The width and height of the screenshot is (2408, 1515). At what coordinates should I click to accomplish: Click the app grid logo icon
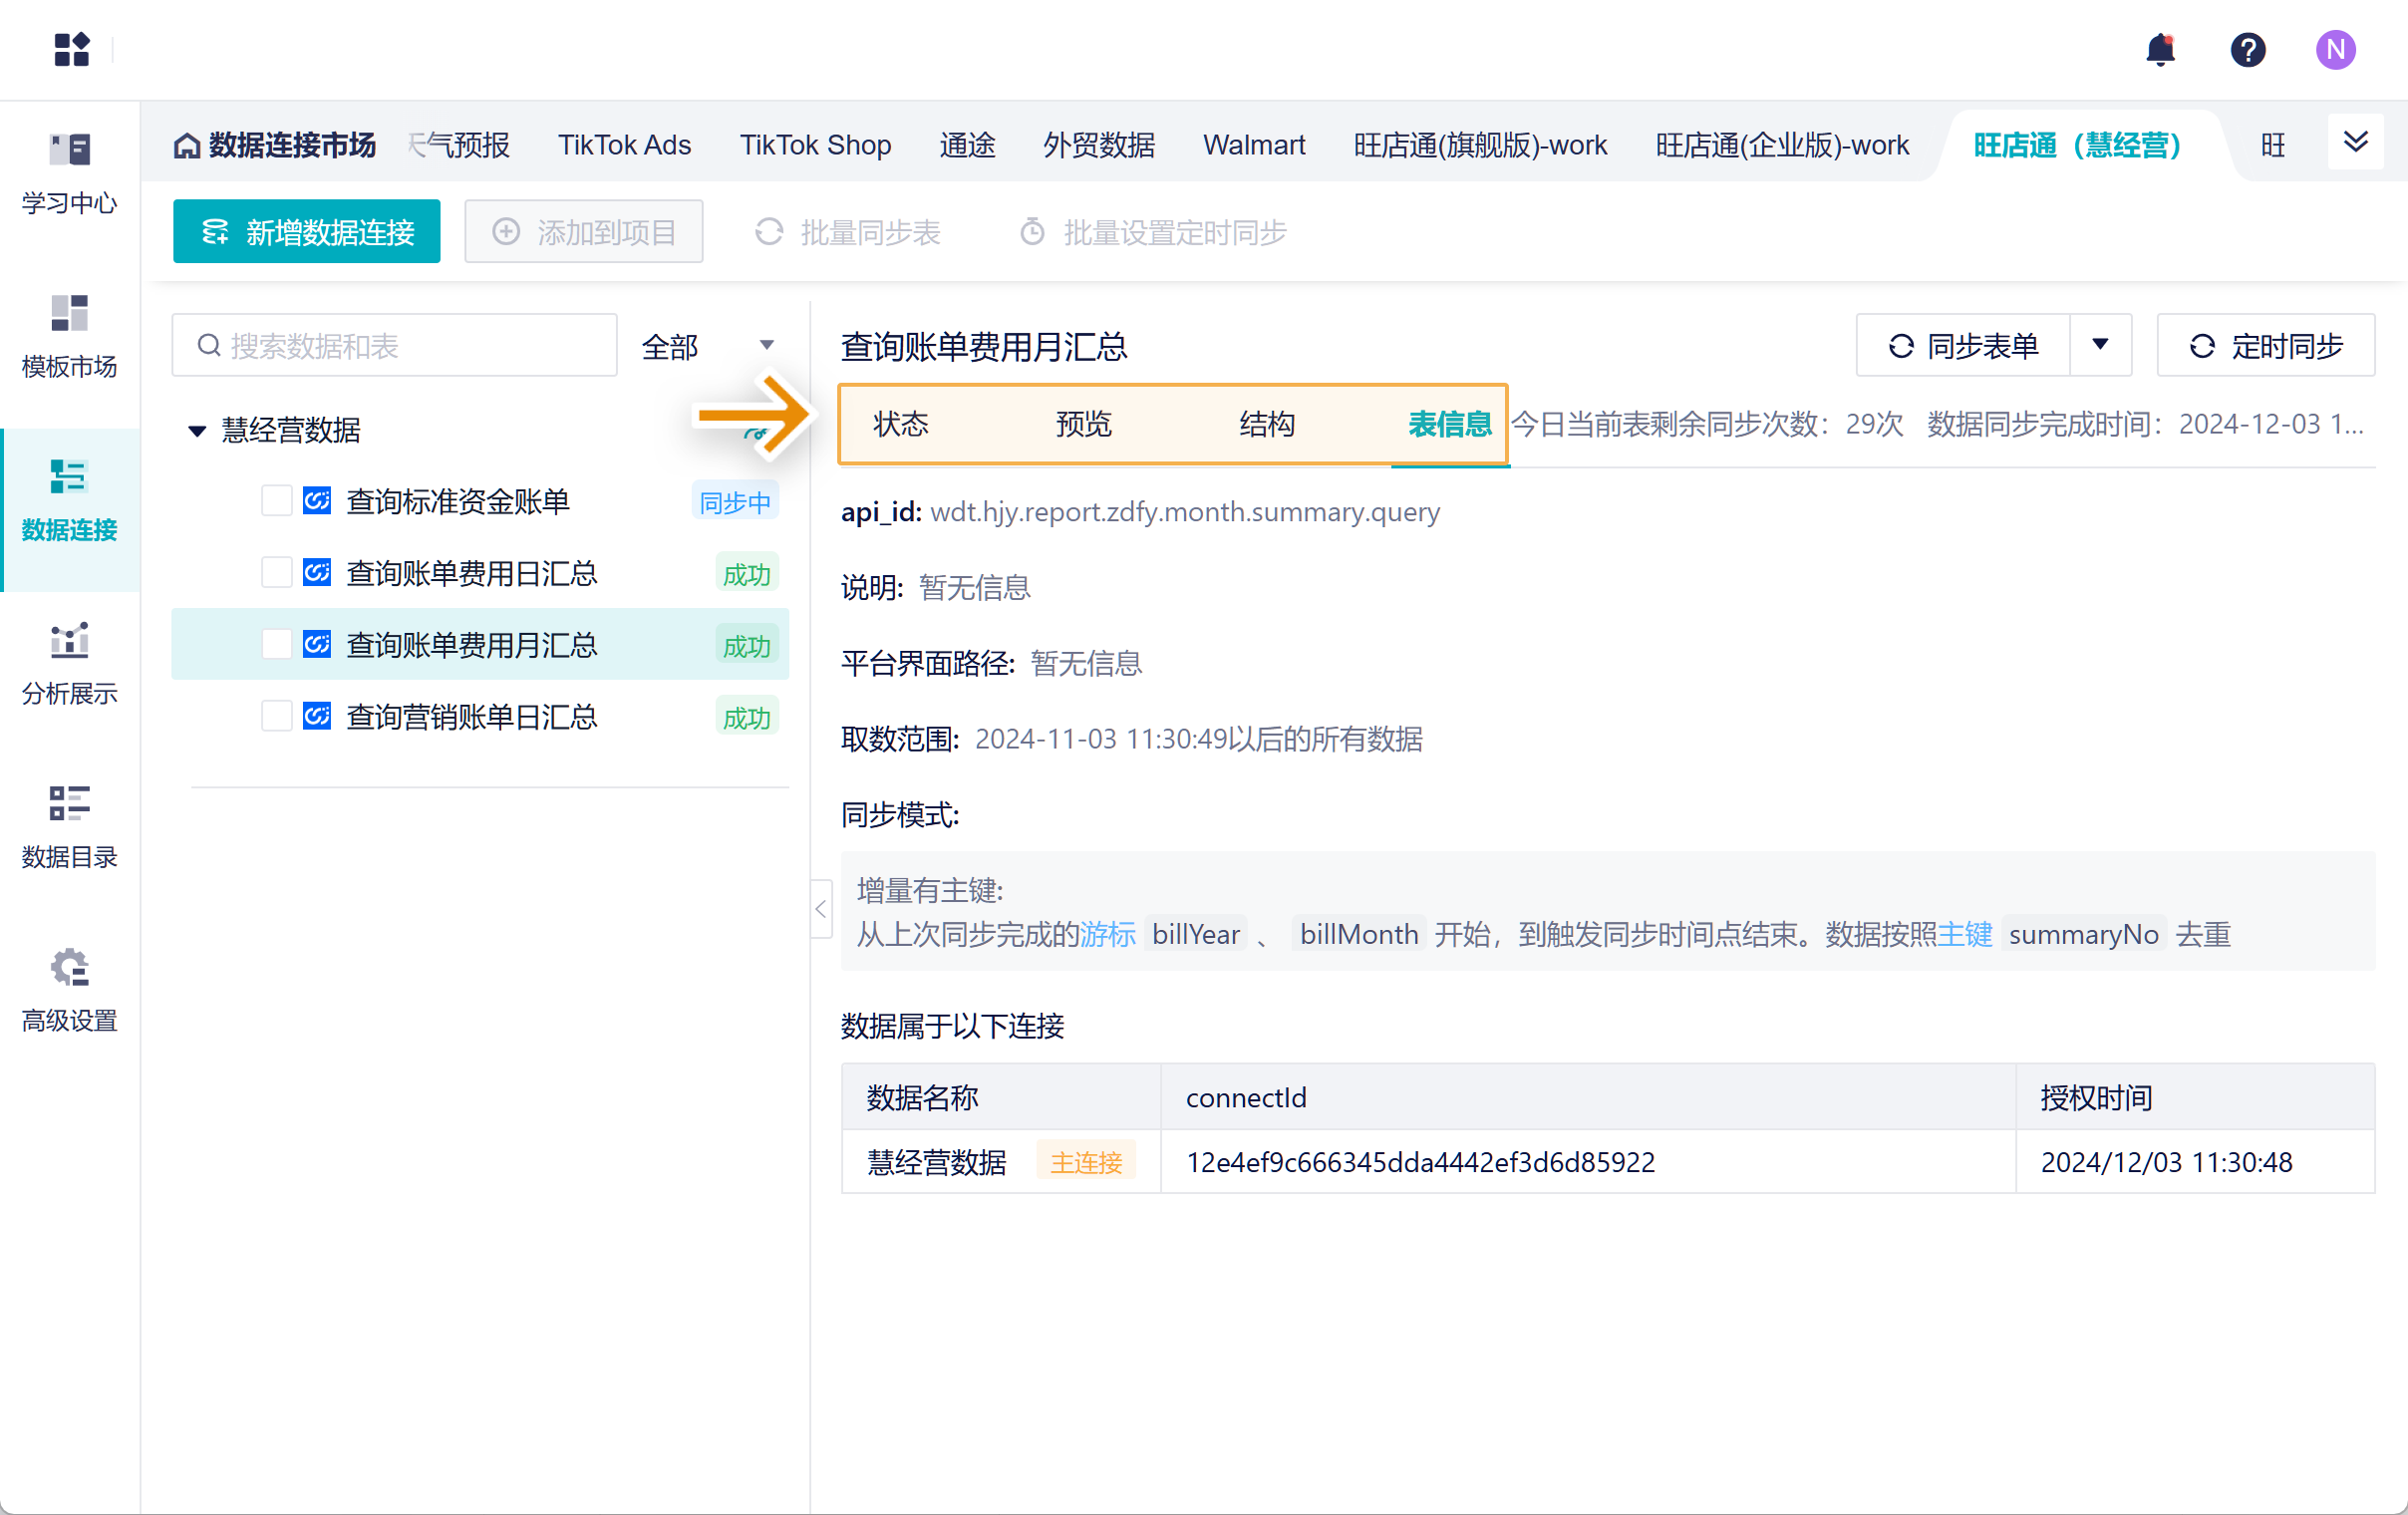pyautogui.click(x=72, y=49)
